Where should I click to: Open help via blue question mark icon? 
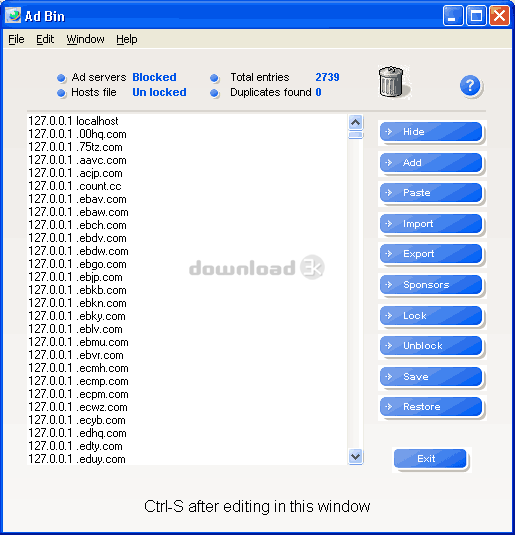click(470, 85)
